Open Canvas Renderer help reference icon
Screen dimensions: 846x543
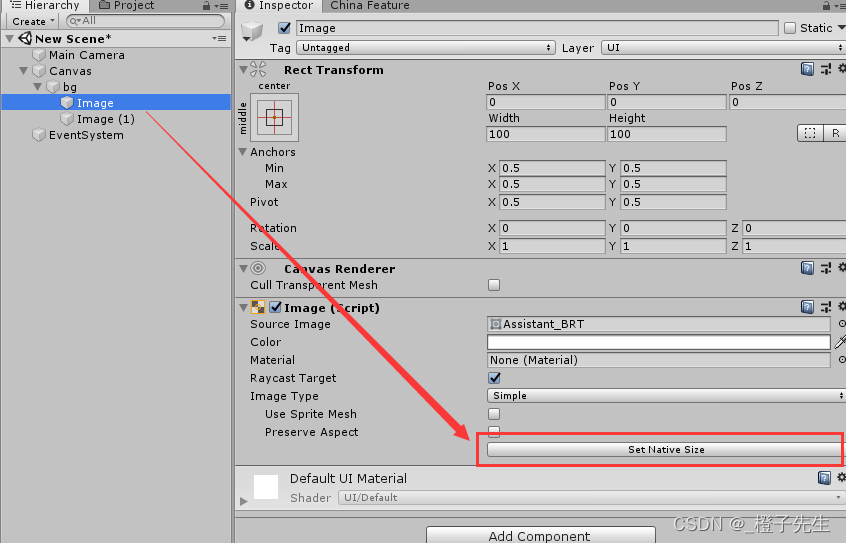[807, 268]
